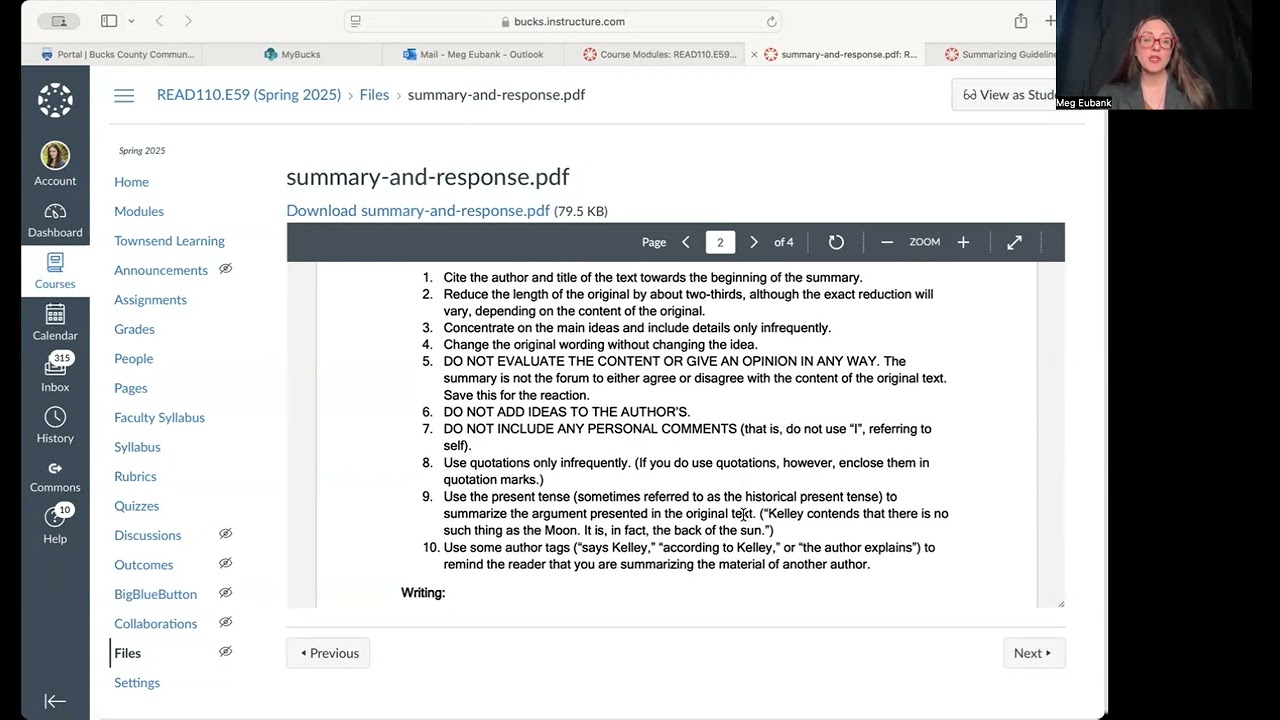Viewport: 1280px width, 720px height.
Task: Go to the Dashboard icon
Action: click(55, 211)
